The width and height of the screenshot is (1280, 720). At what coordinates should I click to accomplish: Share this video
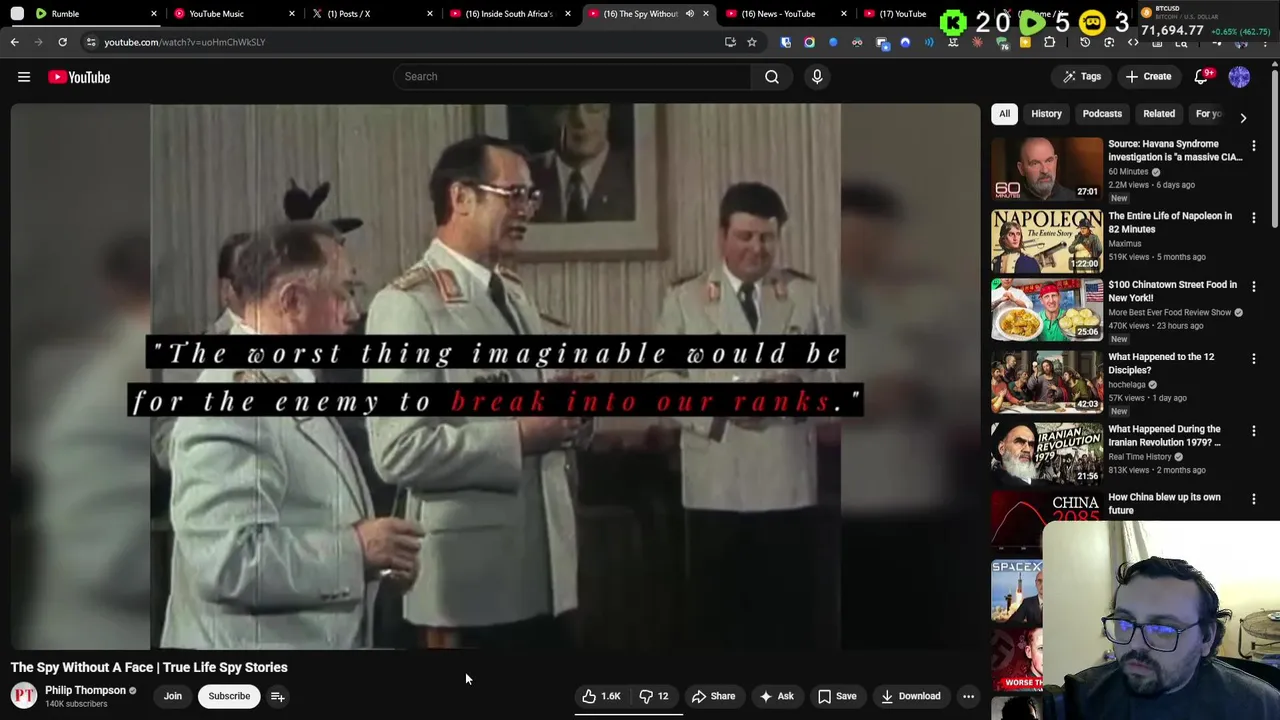pyautogui.click(x=714, y=696)
